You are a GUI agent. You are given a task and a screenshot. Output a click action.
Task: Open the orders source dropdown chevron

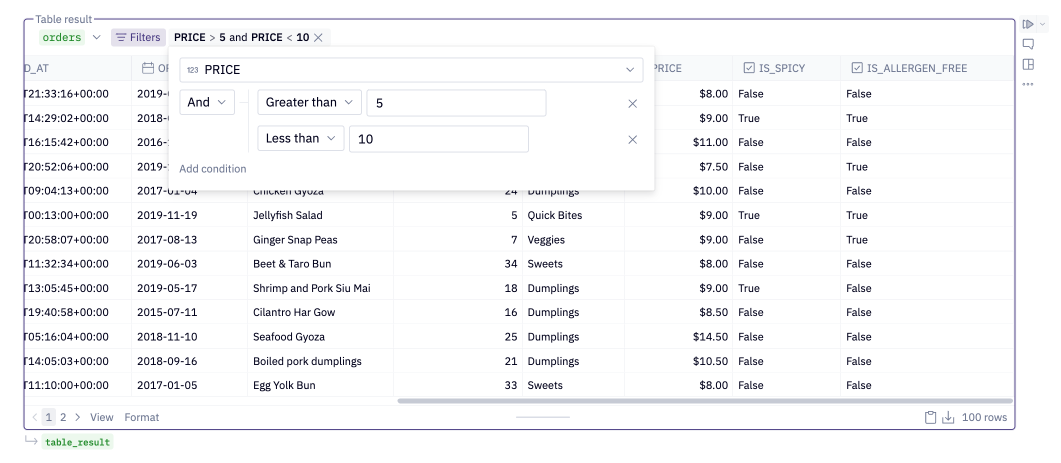pos(96,38)
